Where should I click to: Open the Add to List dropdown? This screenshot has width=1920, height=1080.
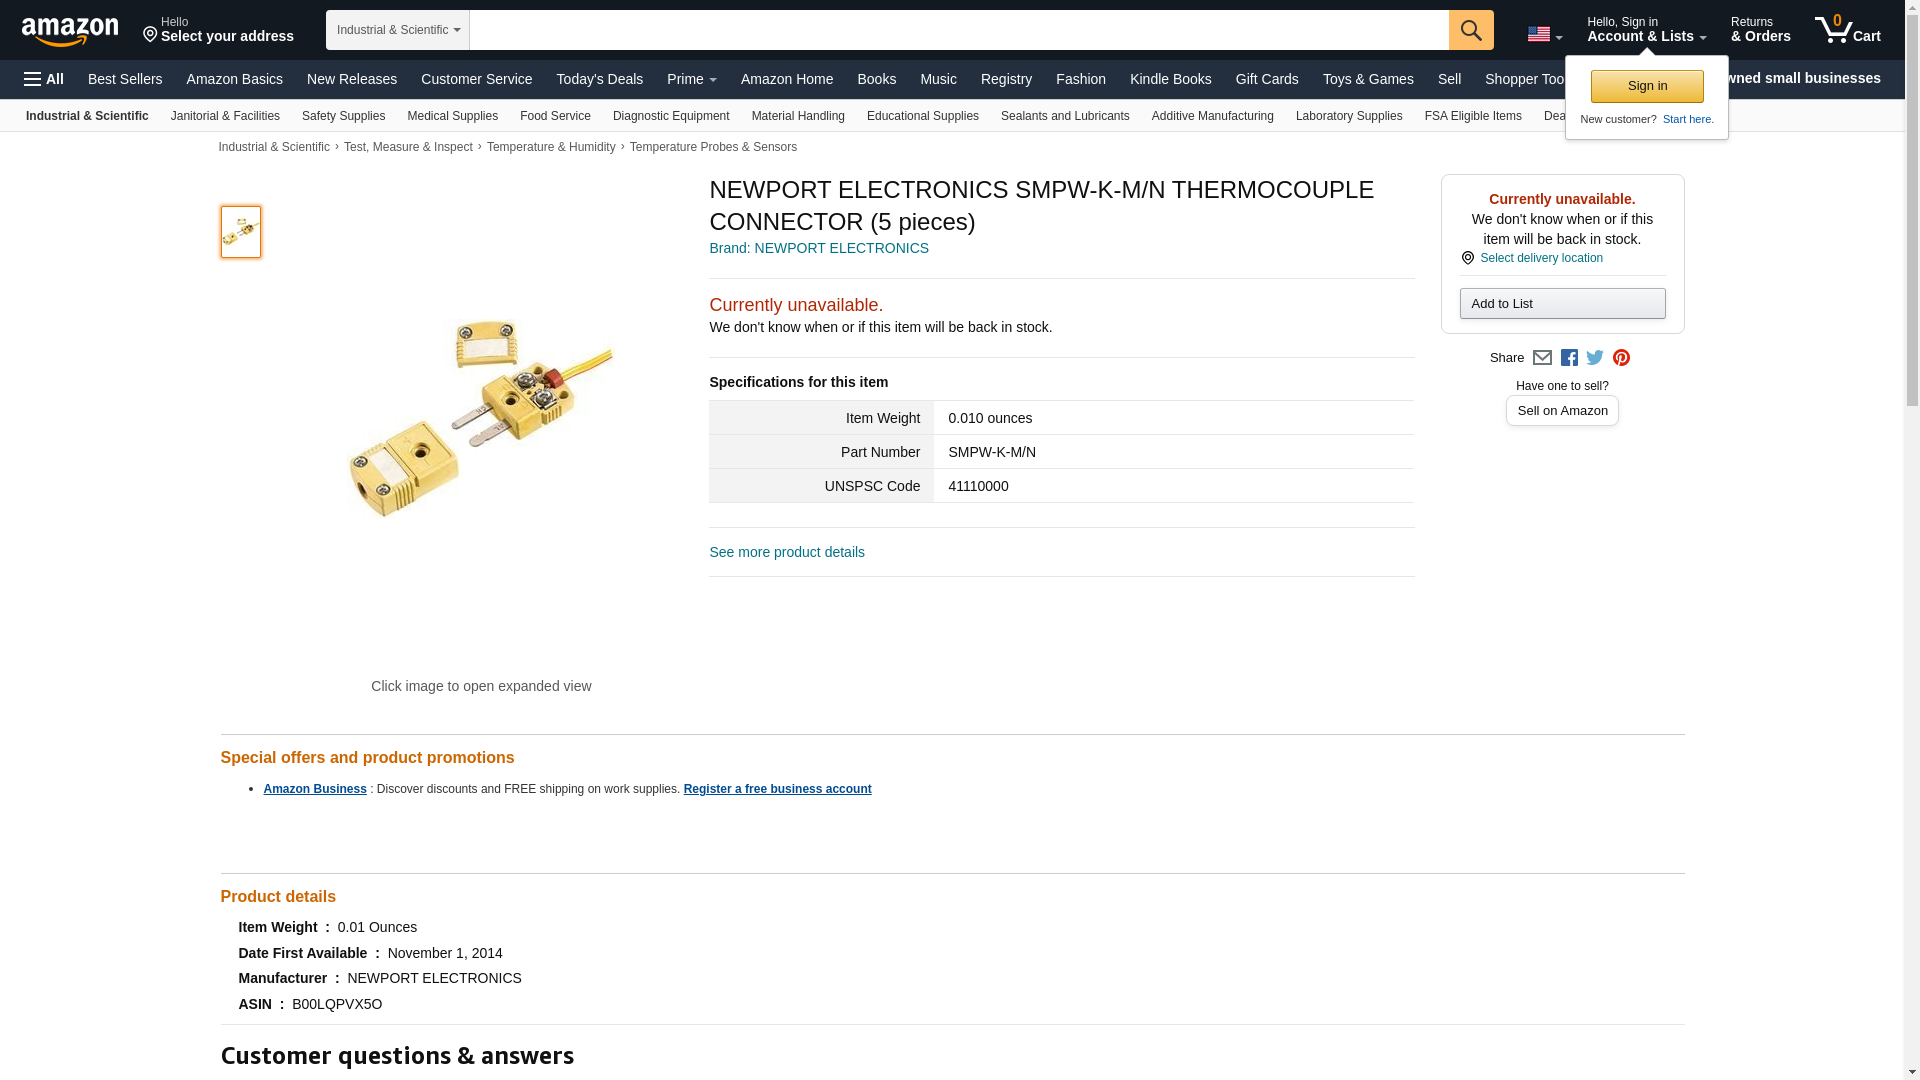pyautogui.click(x=1562, y=304)
